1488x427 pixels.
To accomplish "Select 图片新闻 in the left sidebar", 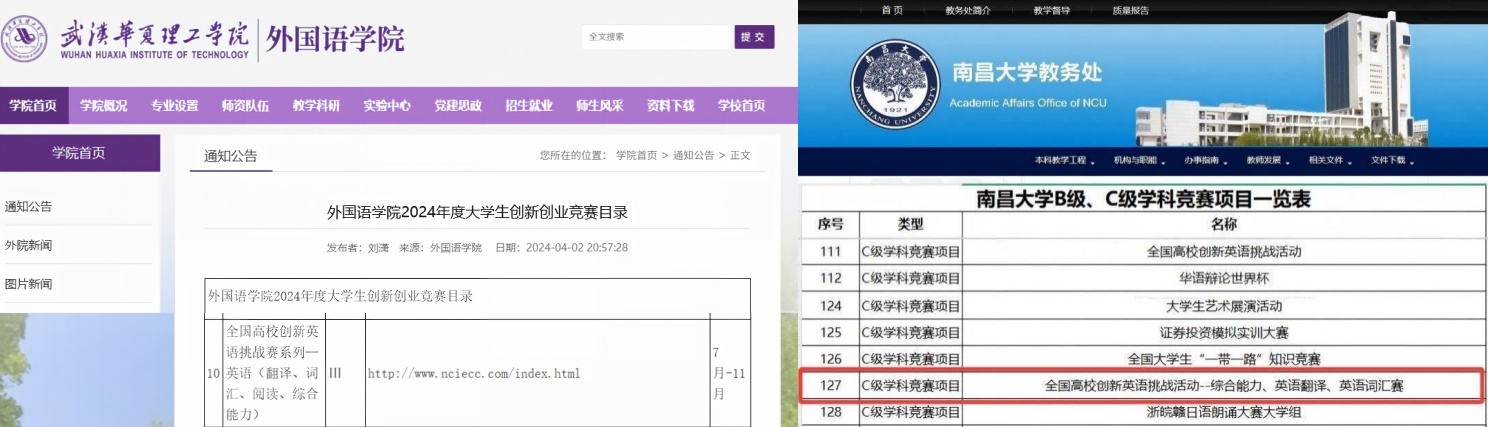I will pos(28,283).
